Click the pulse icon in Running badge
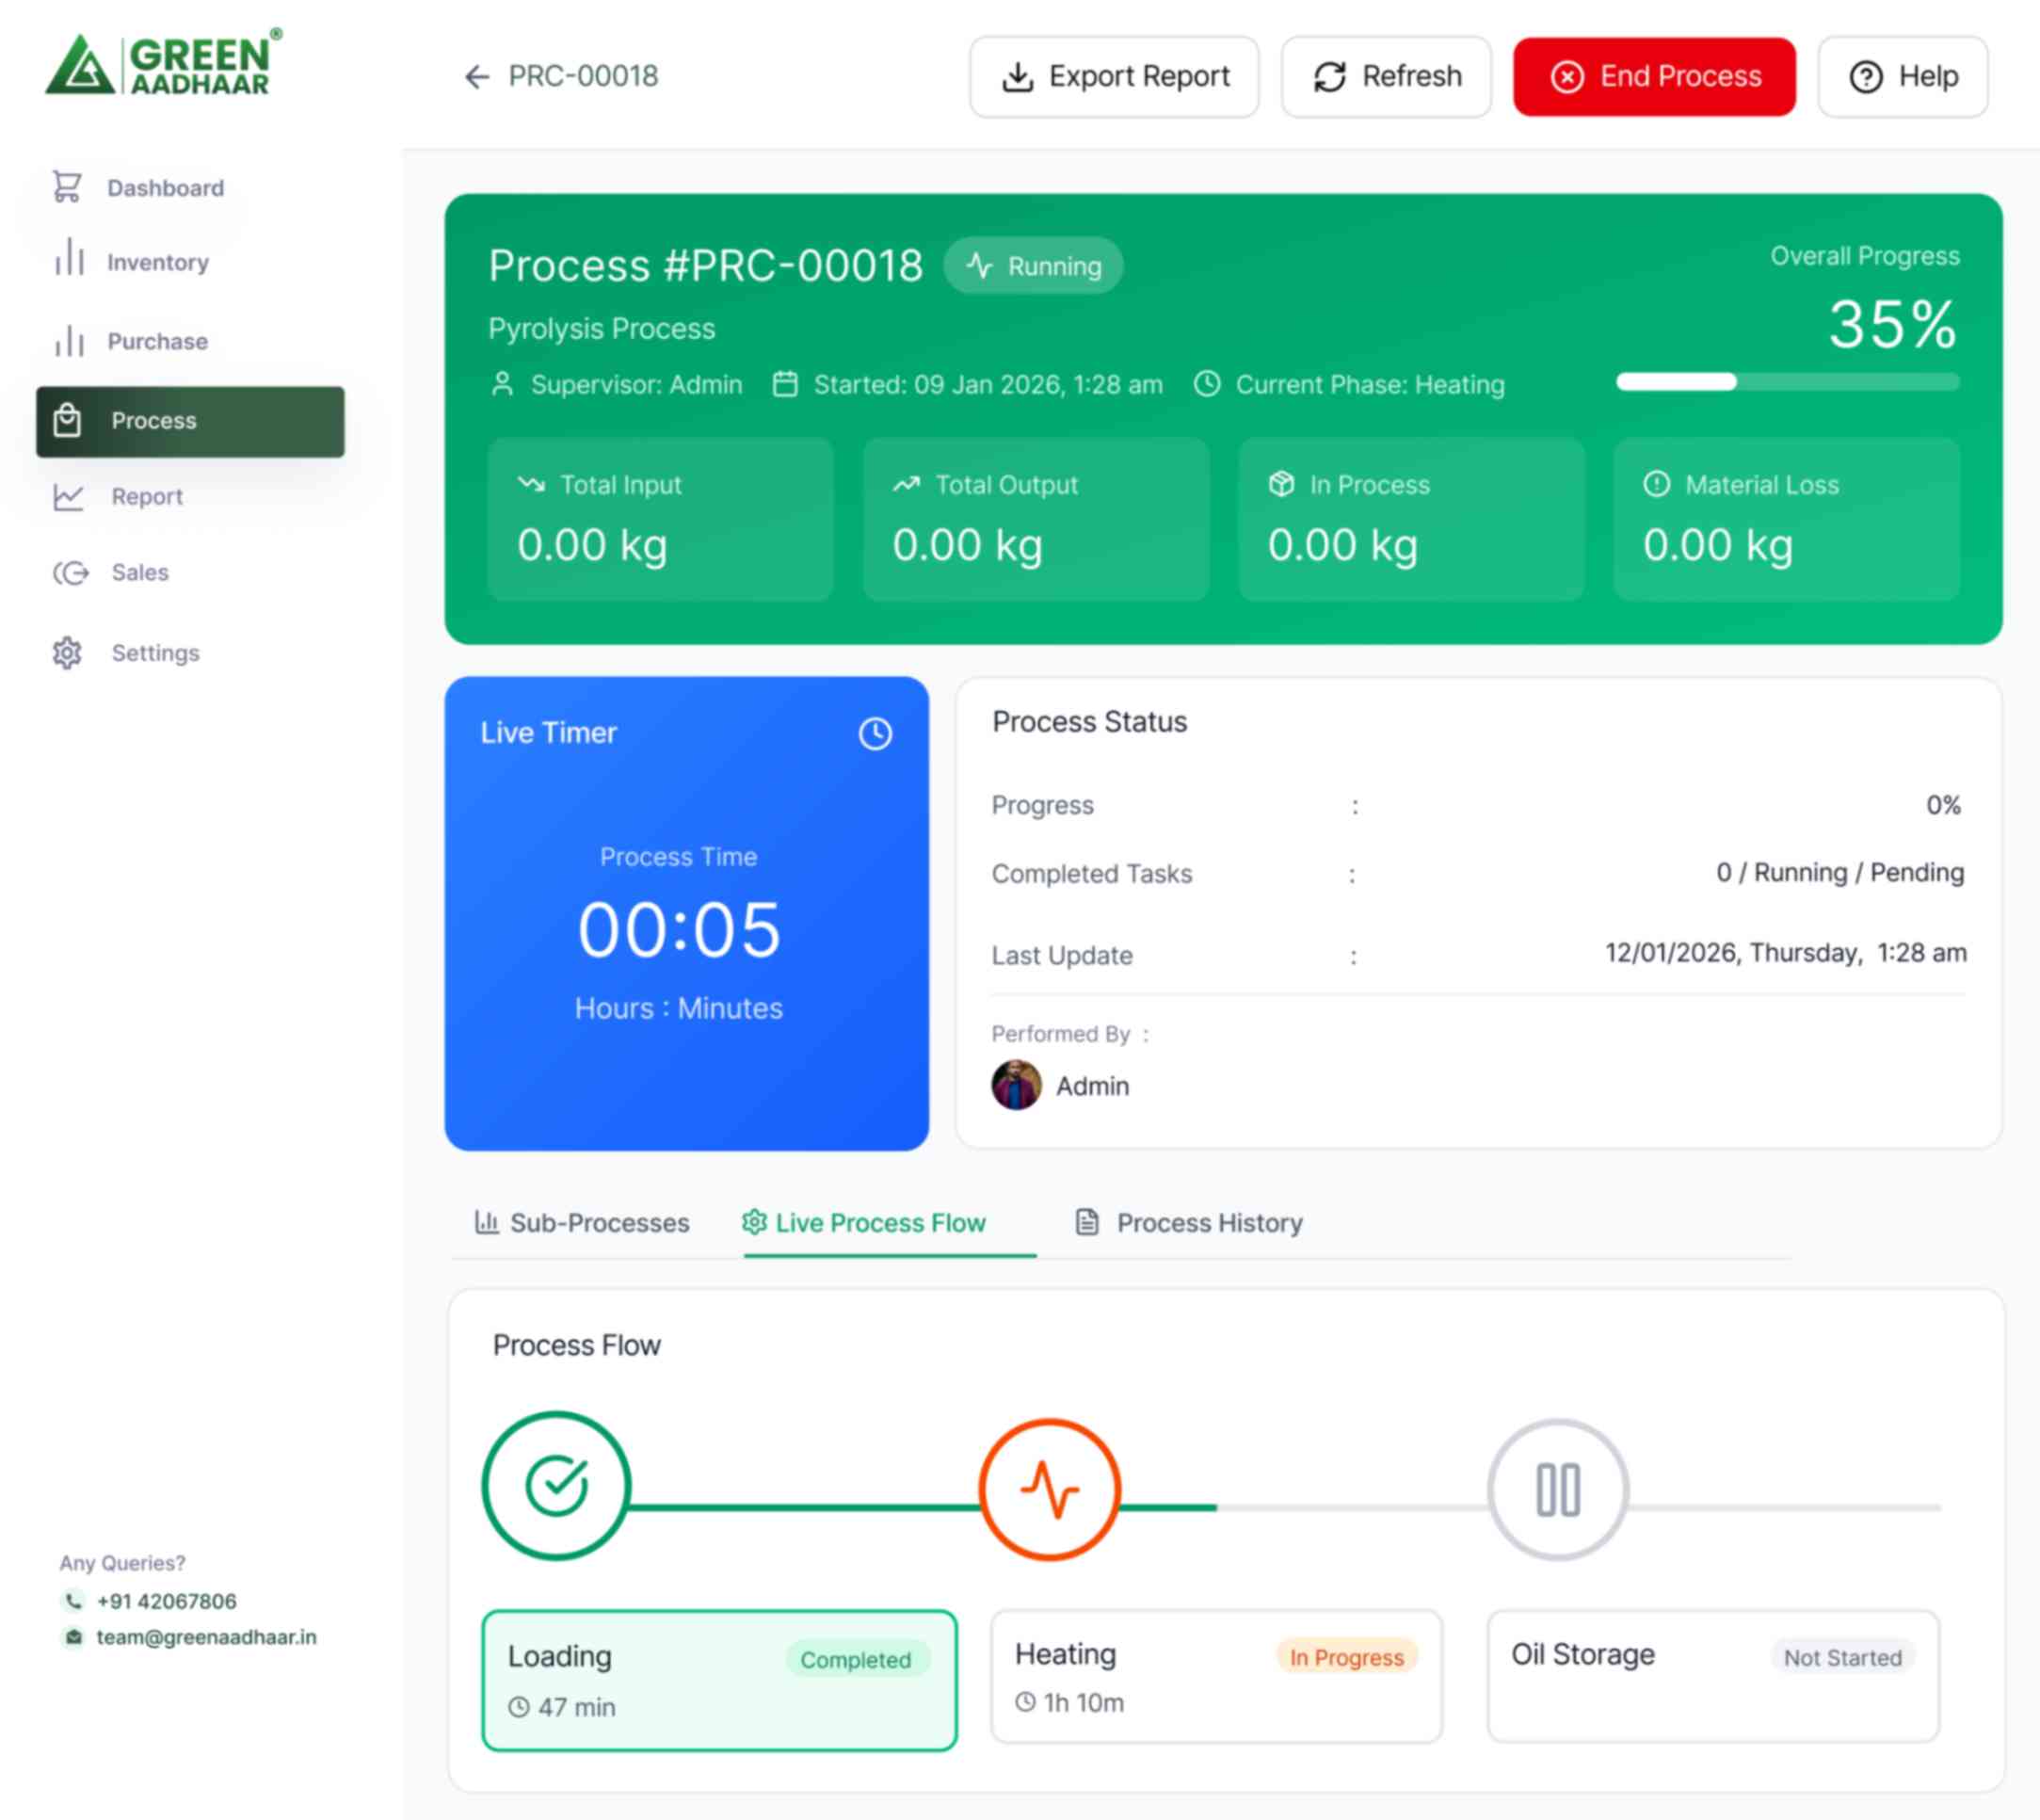This screenshot has height=1820, width=2040. click(x=979, y=266)
